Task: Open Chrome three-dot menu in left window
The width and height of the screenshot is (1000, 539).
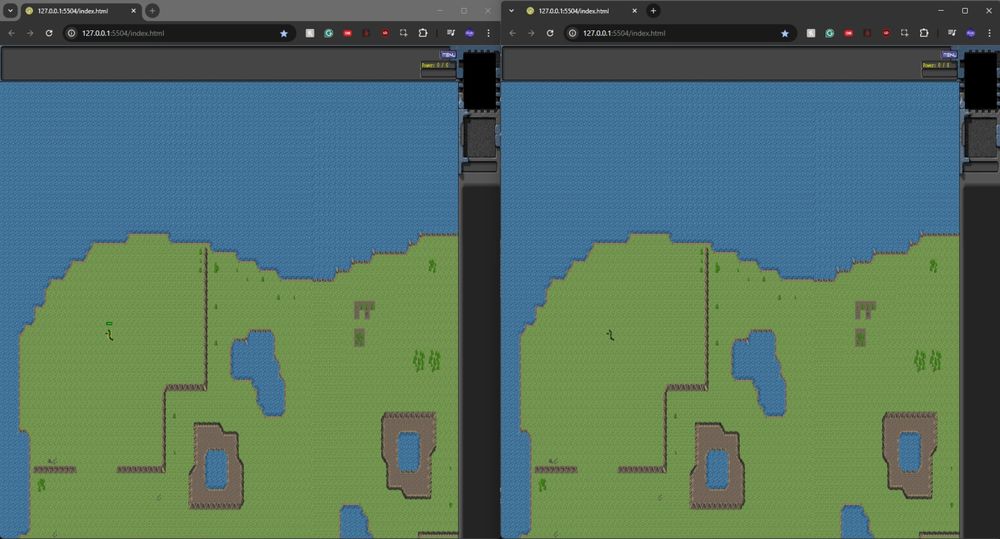Action: (x=489, y=33)
